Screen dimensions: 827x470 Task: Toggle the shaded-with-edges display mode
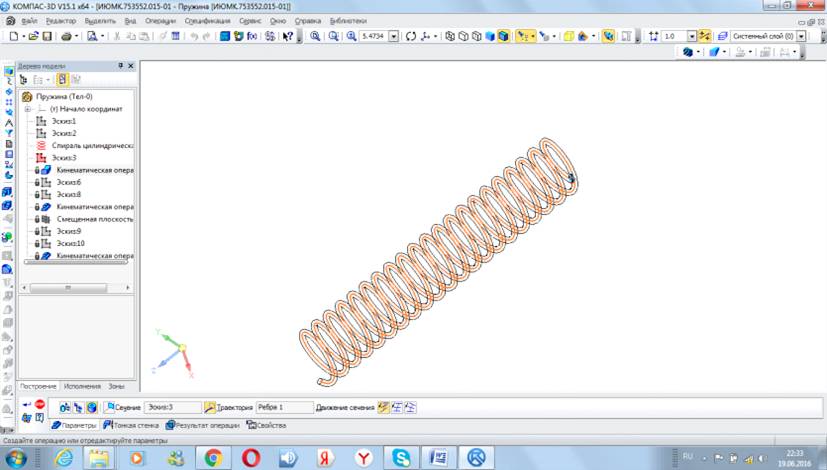(504, 36)
